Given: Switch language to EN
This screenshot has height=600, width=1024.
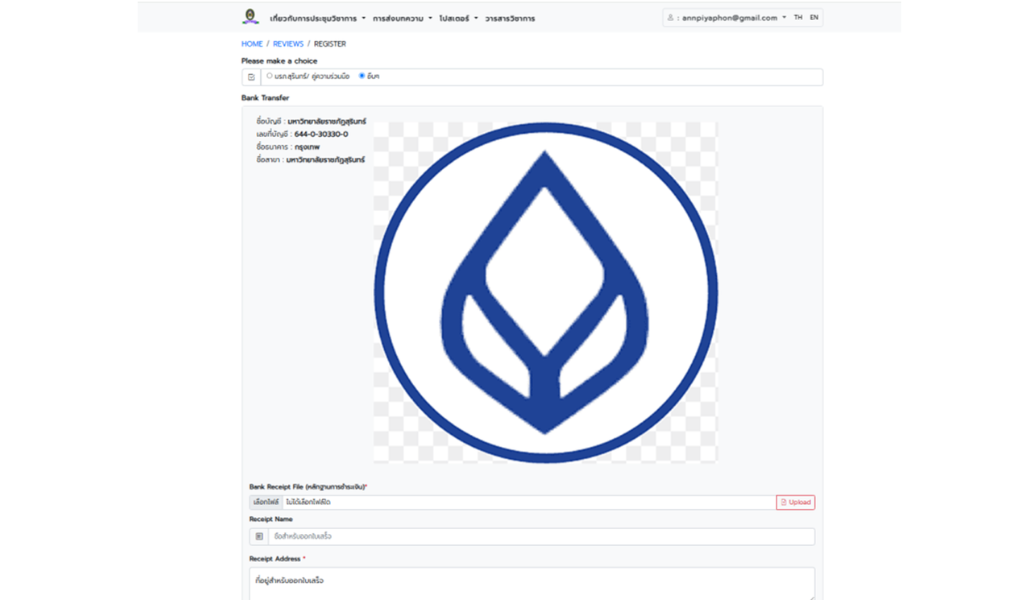Looking at the screenshot, I should tap(814, 18).
